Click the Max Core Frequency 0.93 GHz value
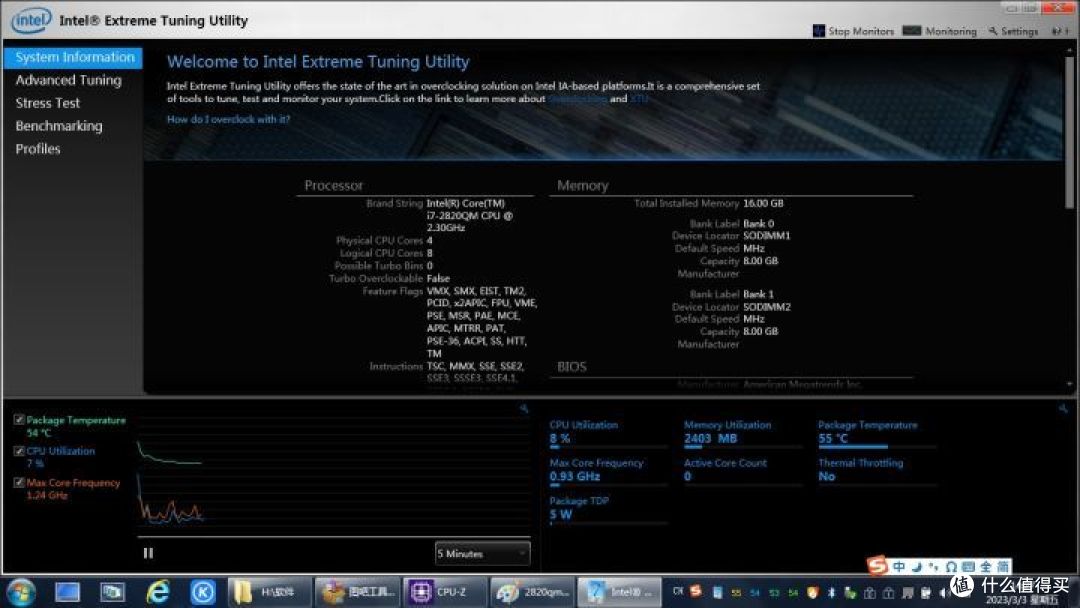This screenshot has width=1080, height=608. point(574,476)
